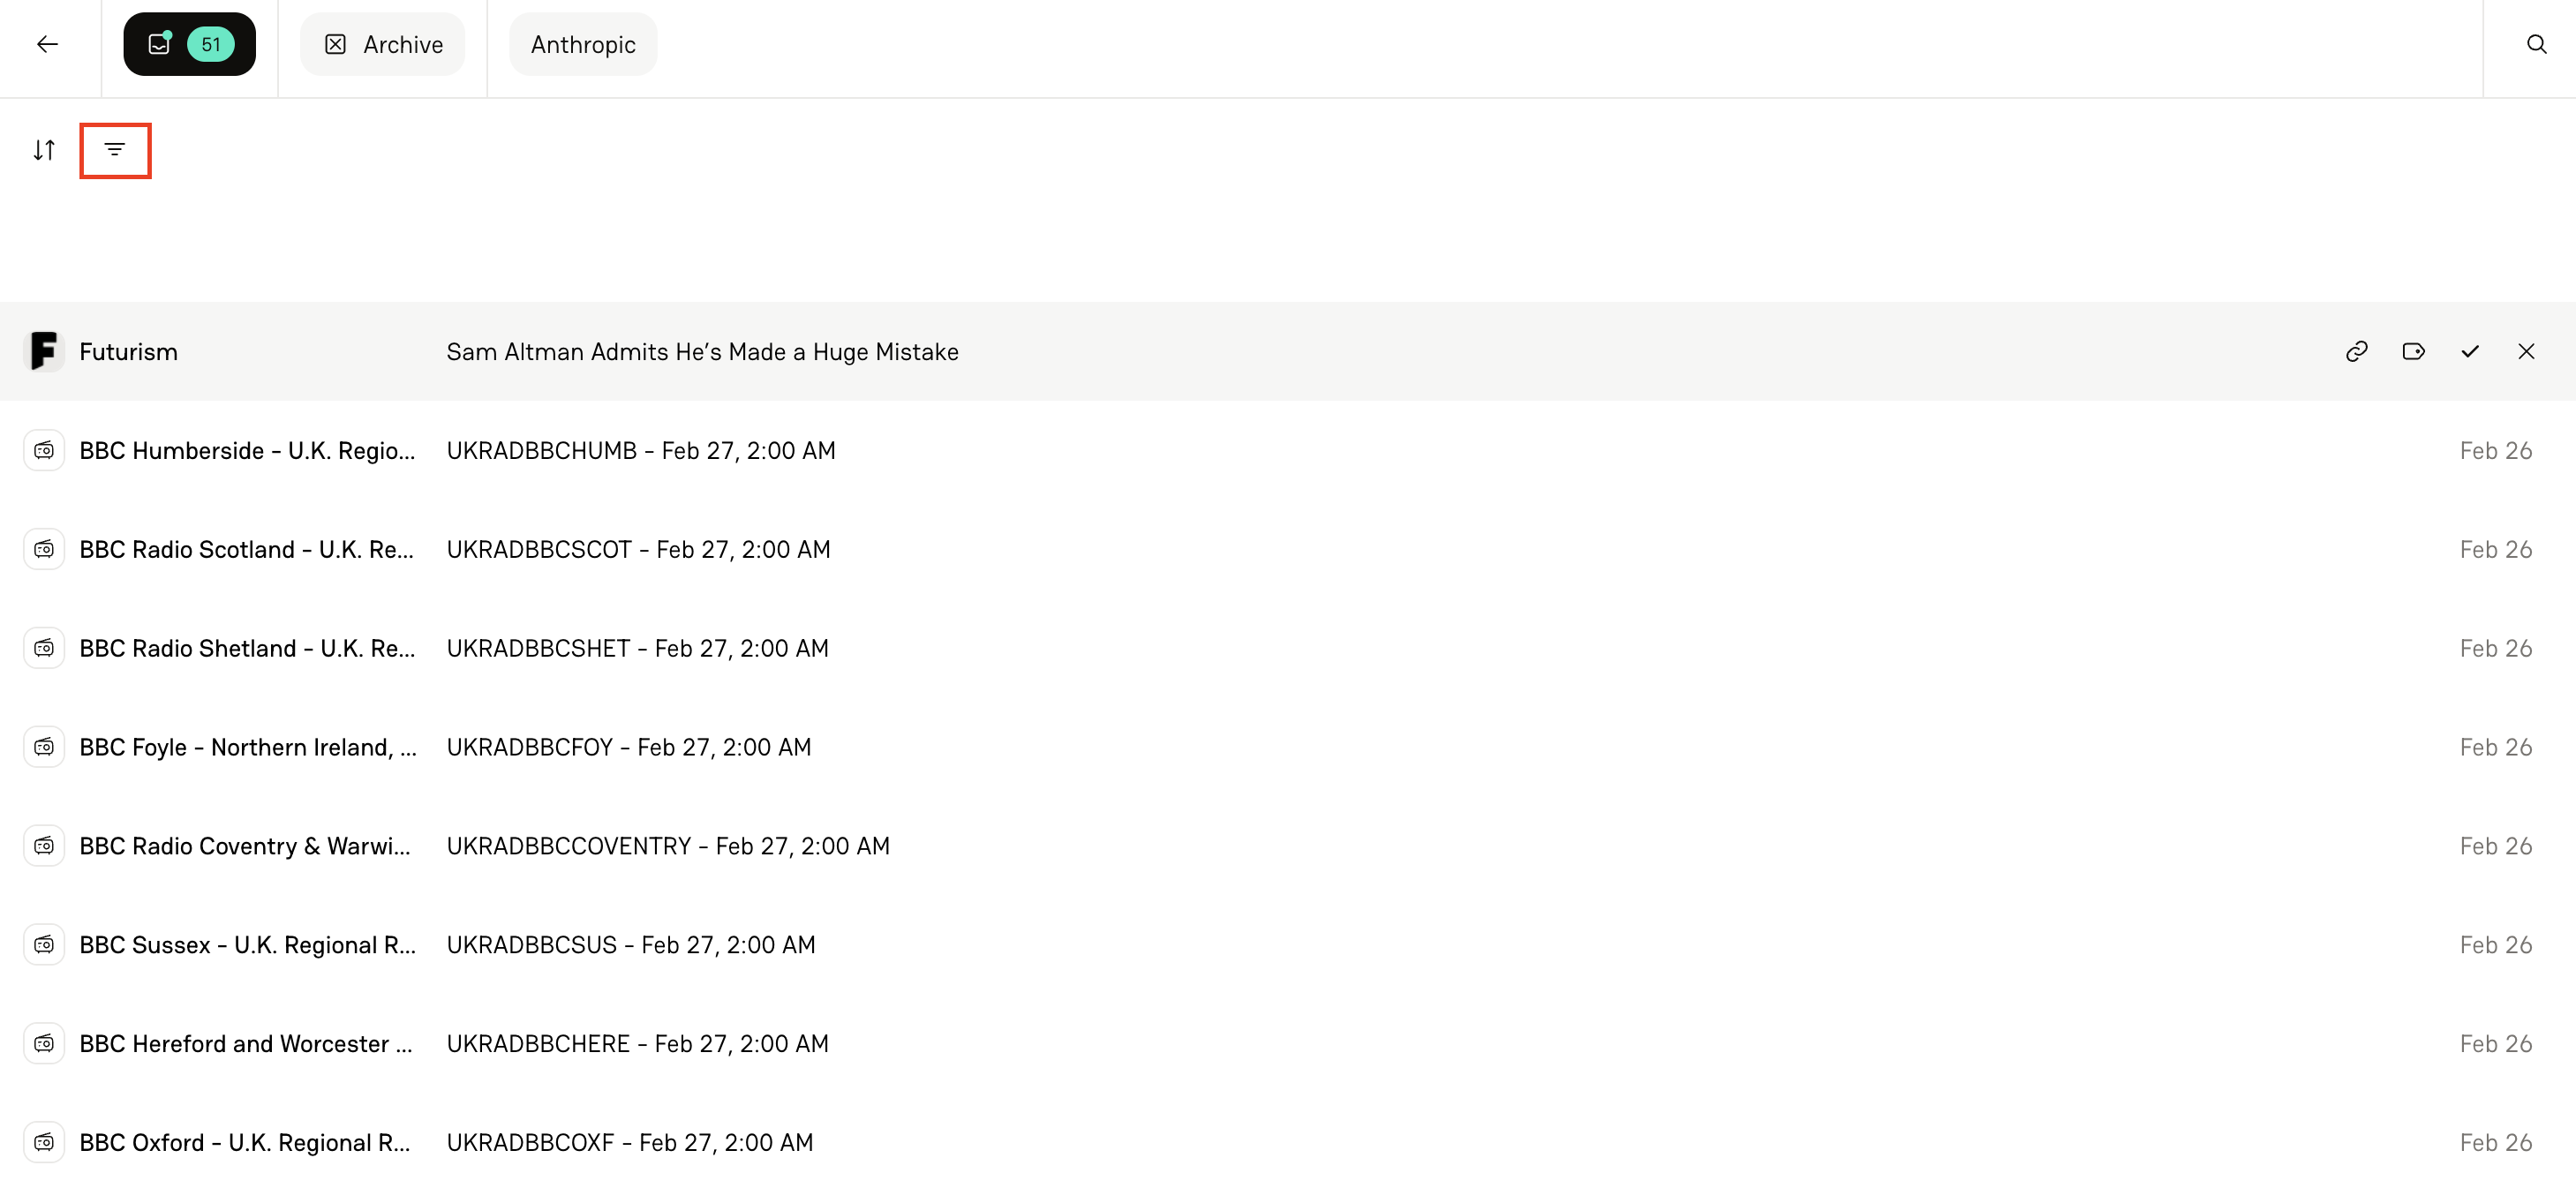
Task: Open "Sam Altman Admits He's Made a Huge Mistake"
Action: click(702, 351)
